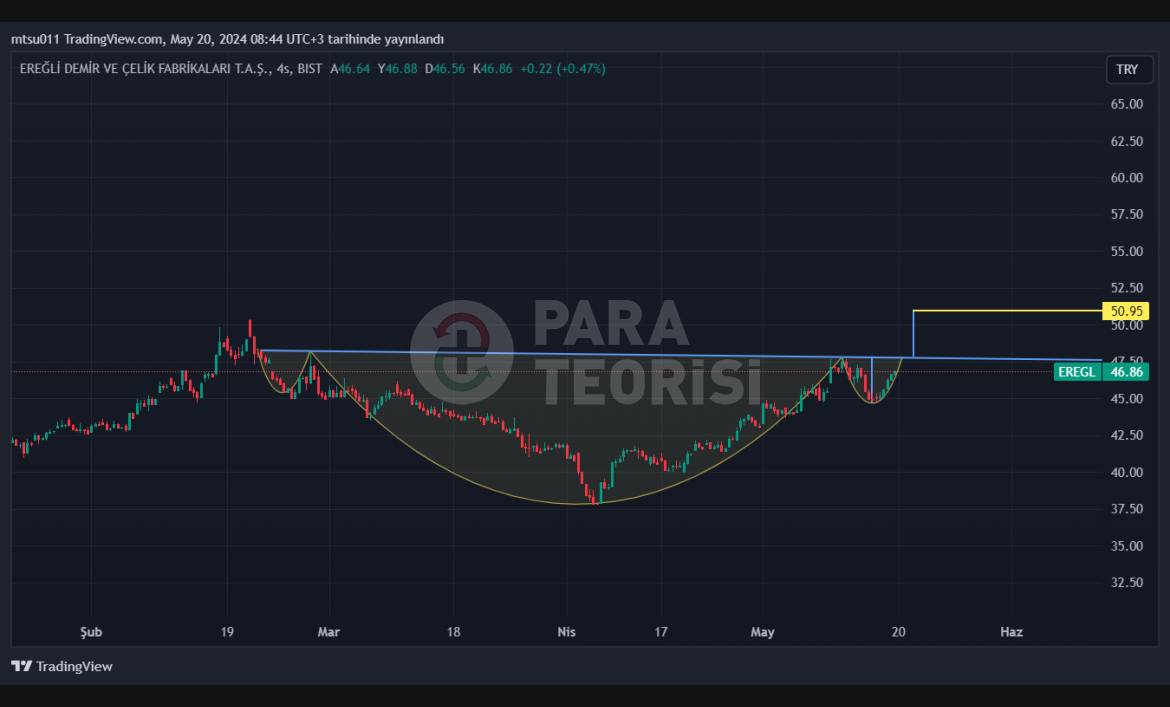The height and width of the screenshot is (707, 1170).
Task: Click the mtsu011 TradingView.com publication header text
Action: pyautogui.click(x=227, y=39)
